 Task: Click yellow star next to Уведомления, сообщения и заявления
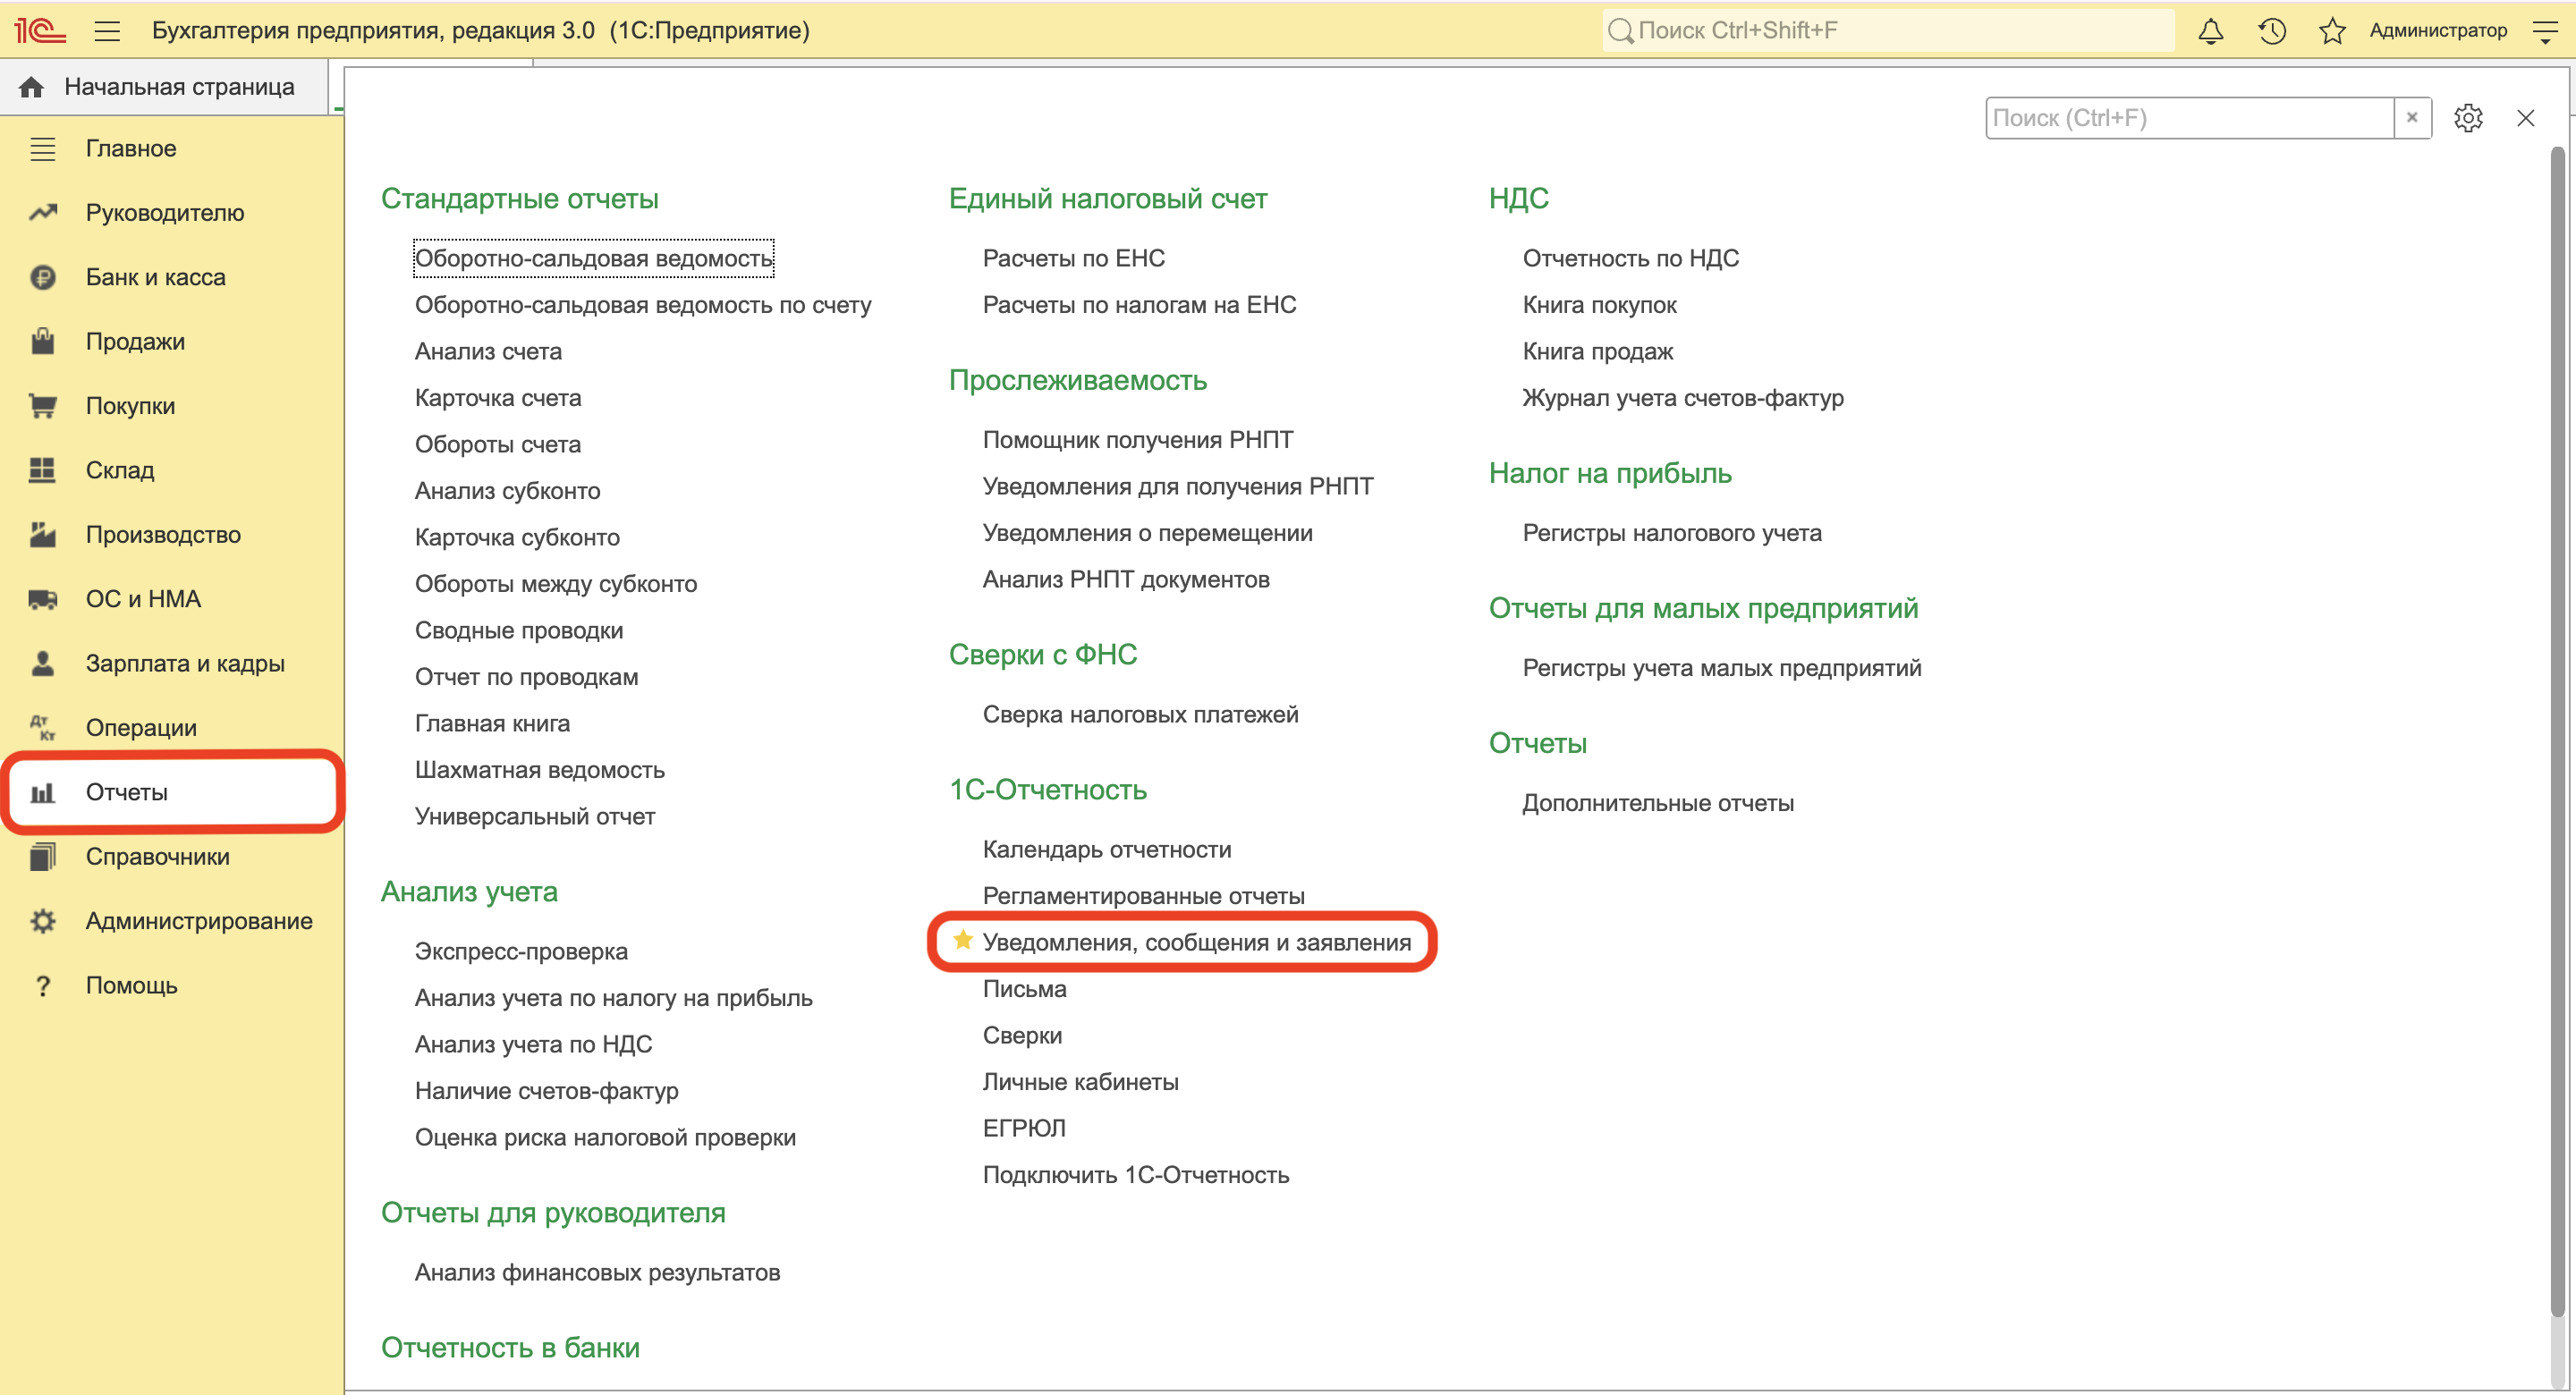[963, 940]
